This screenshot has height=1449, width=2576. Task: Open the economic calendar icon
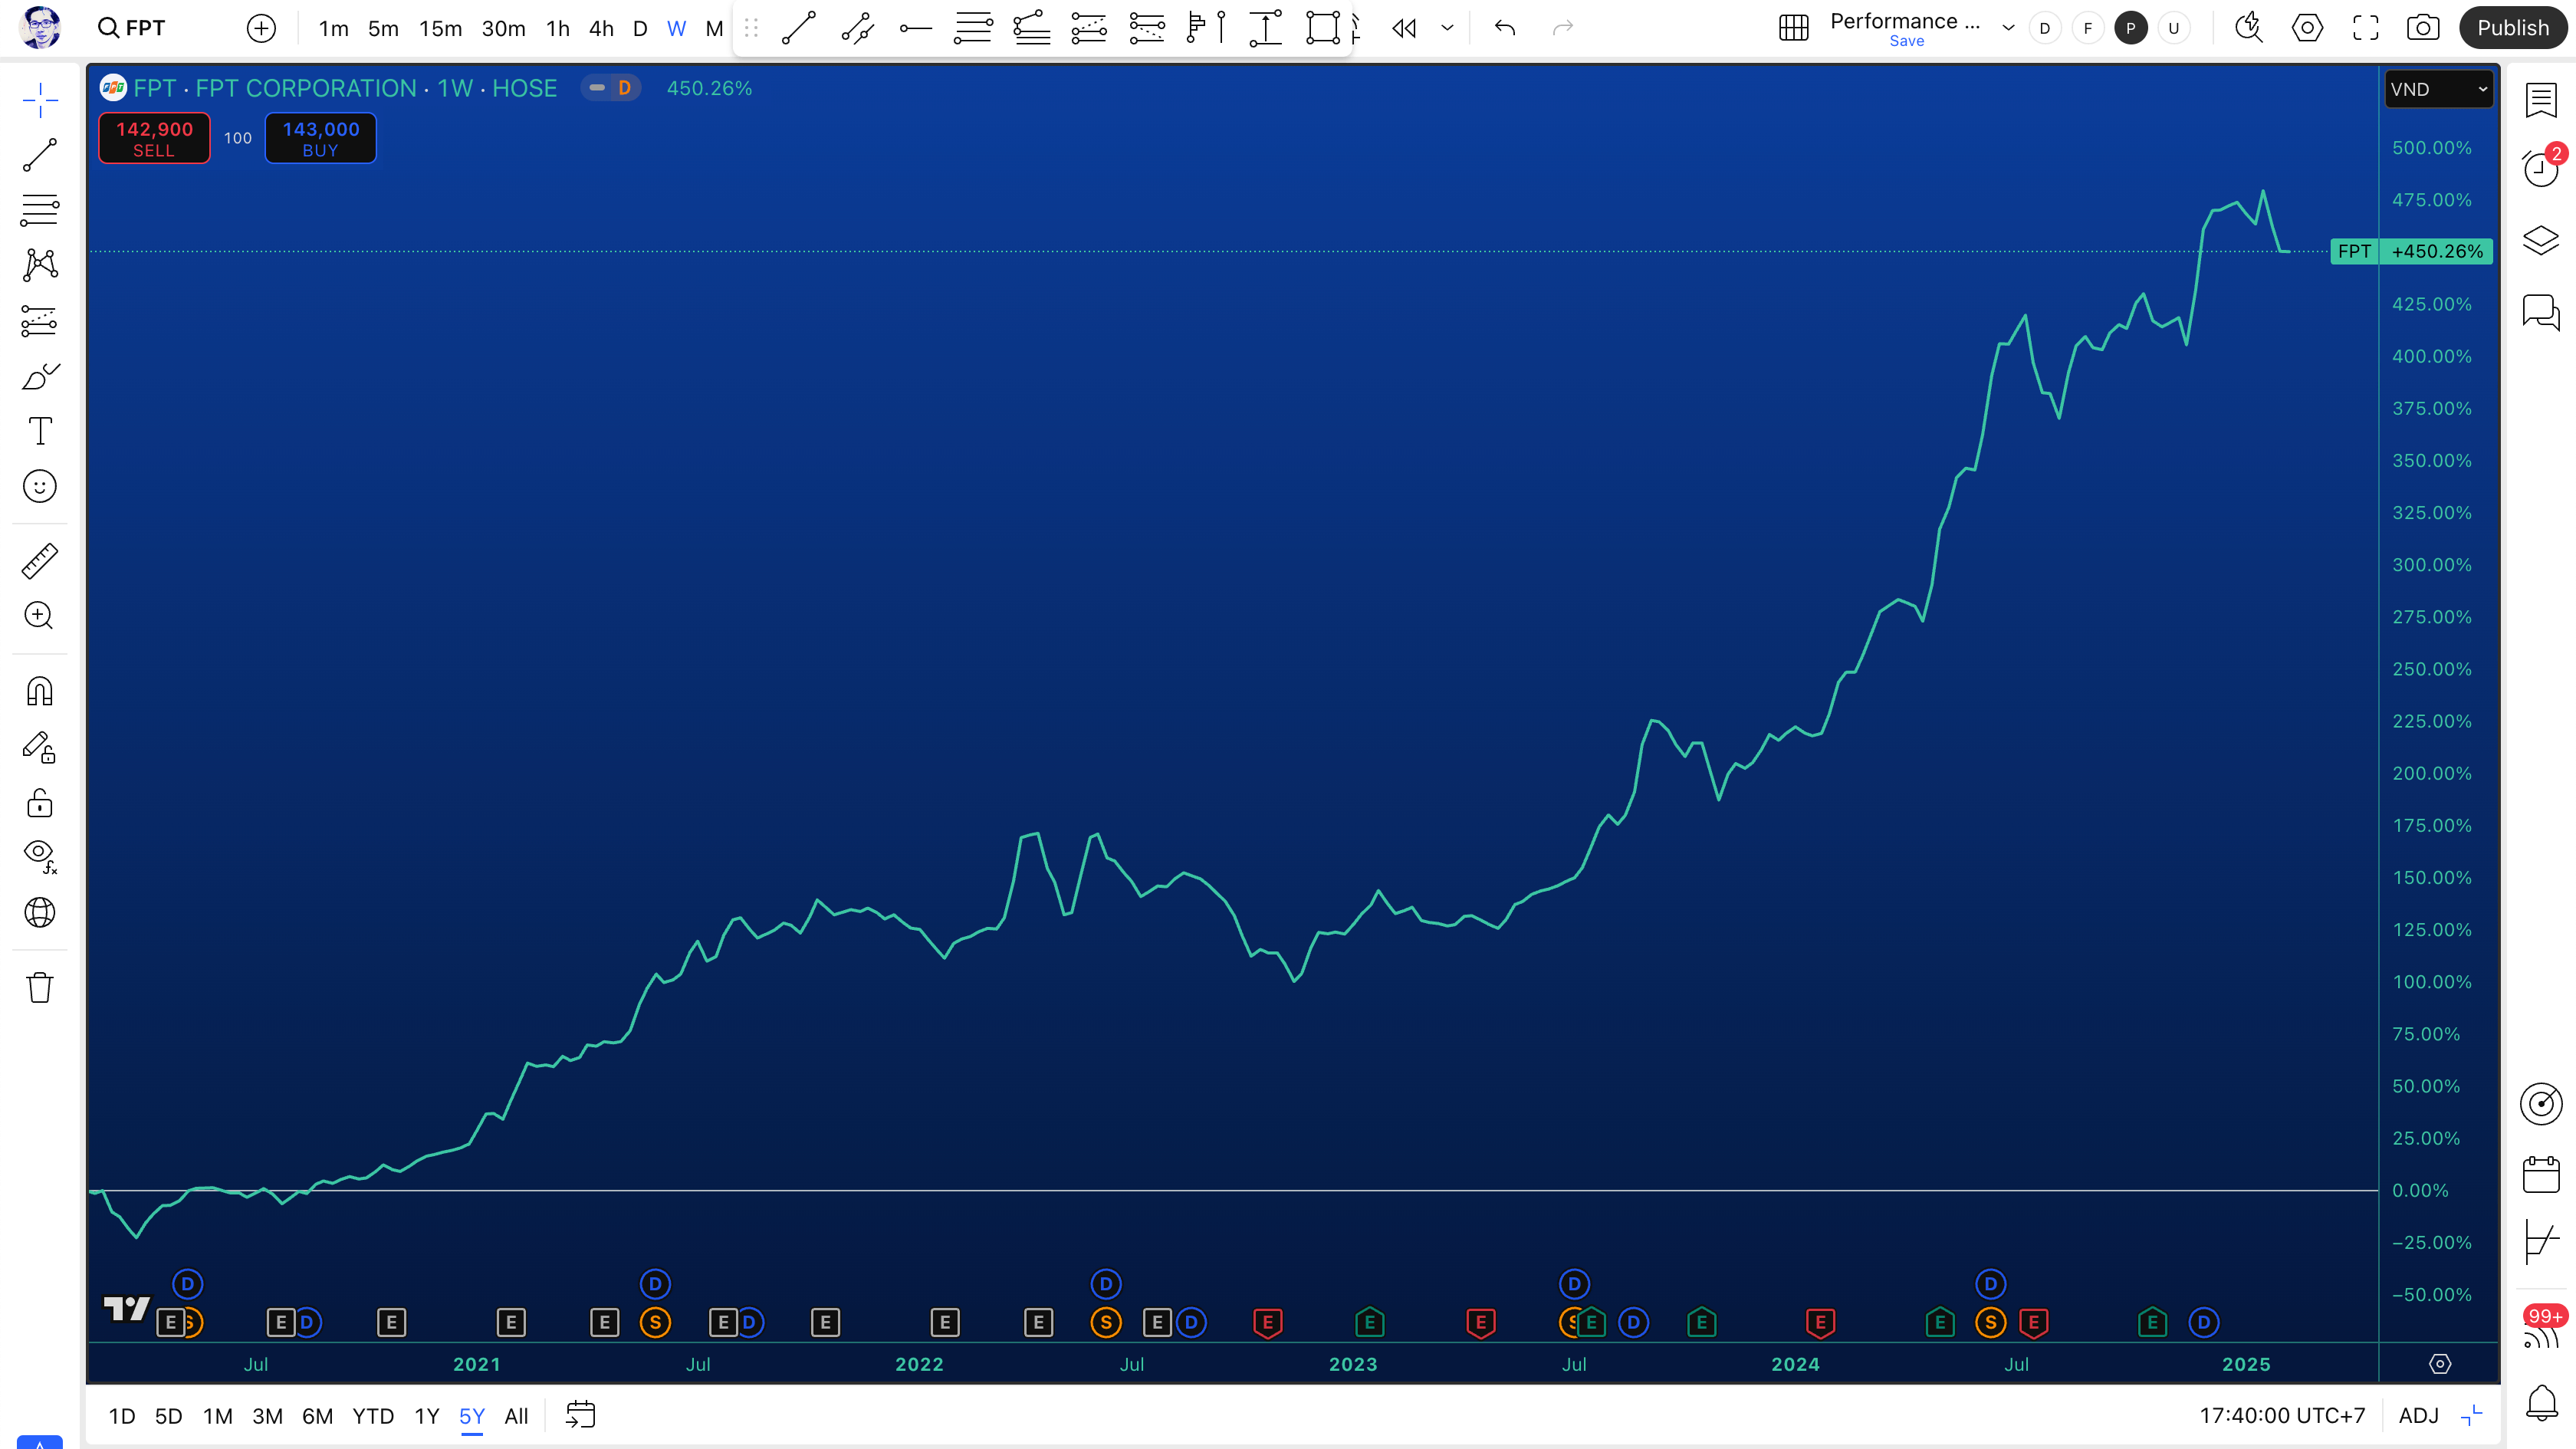tap(2541, 1174)
